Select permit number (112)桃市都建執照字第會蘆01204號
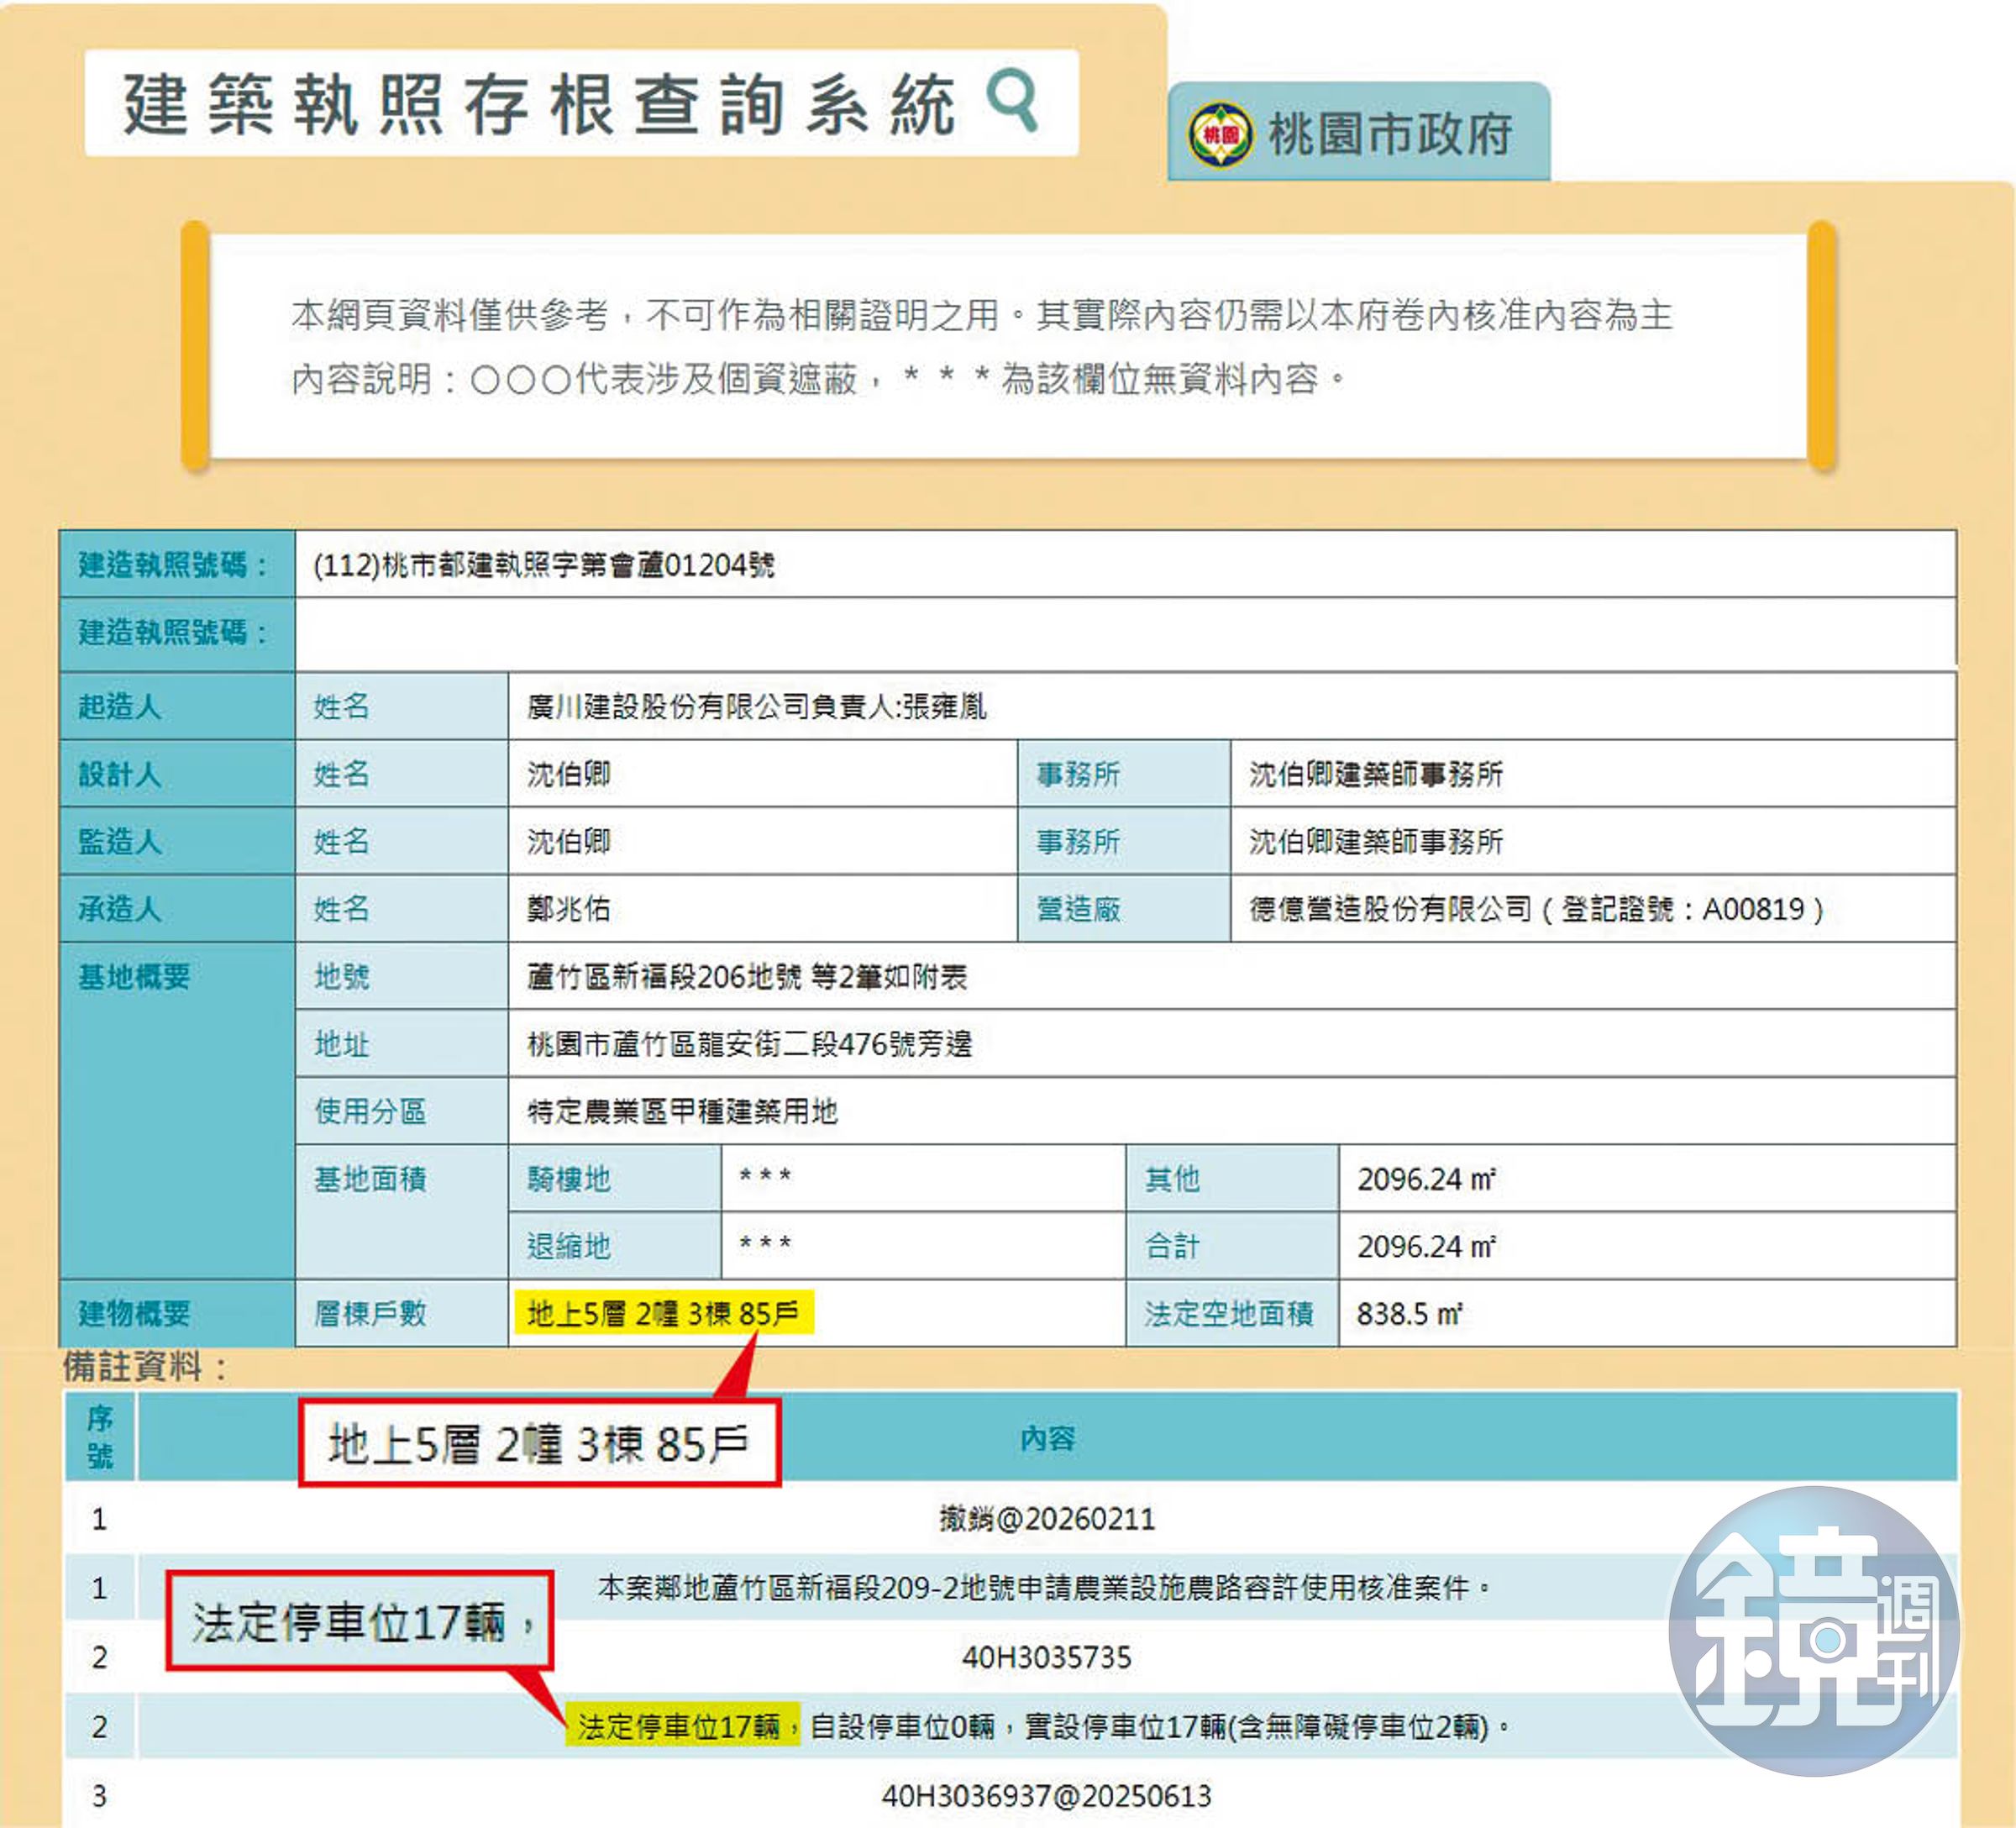2016x1828 pixels. (x=544, y=565)
